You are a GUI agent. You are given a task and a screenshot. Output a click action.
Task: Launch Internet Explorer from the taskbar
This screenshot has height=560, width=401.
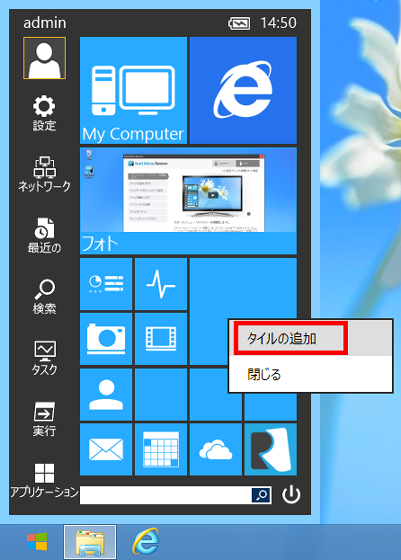(146, 541)
